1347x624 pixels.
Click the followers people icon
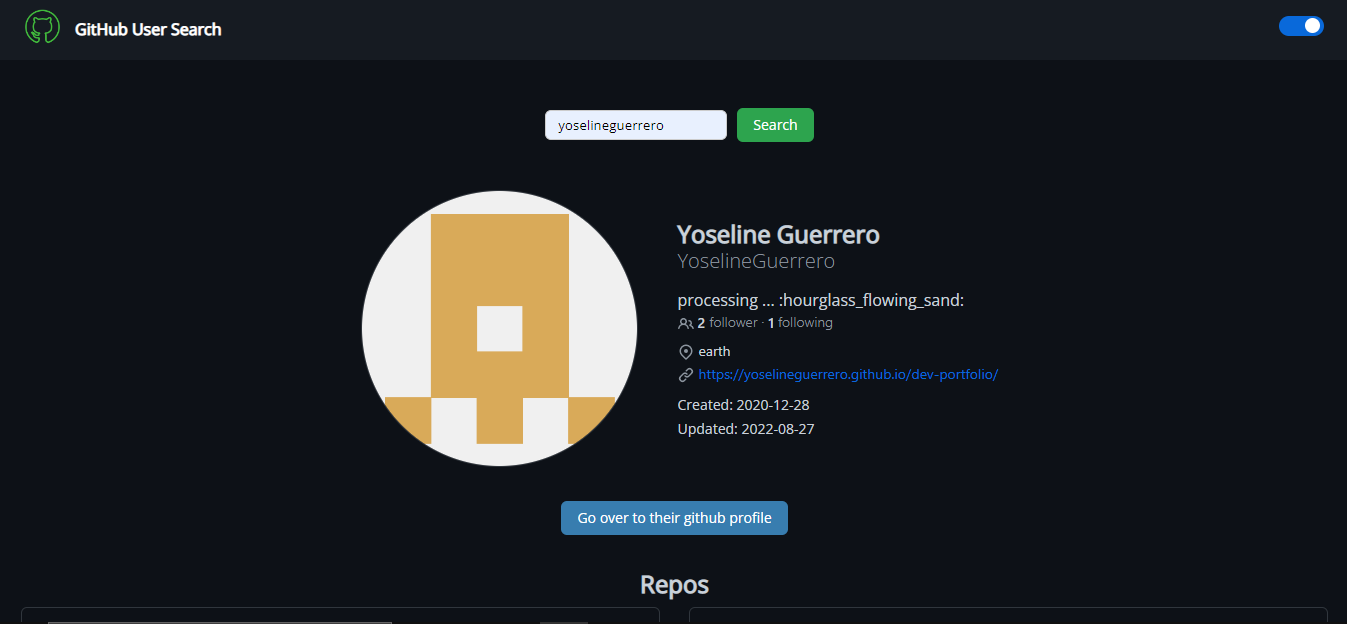click(686, 323)
